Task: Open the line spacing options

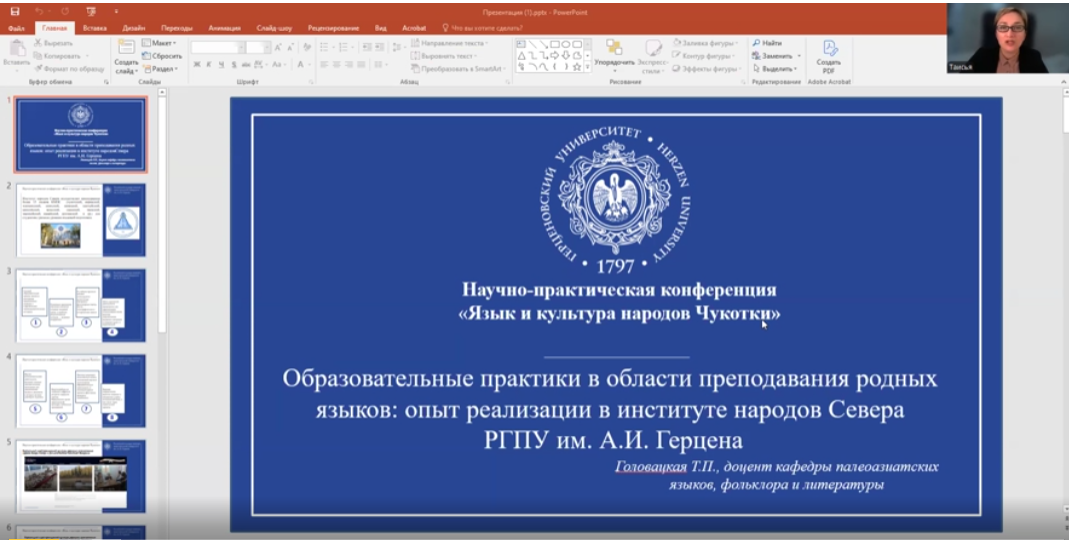Action: 399,47
